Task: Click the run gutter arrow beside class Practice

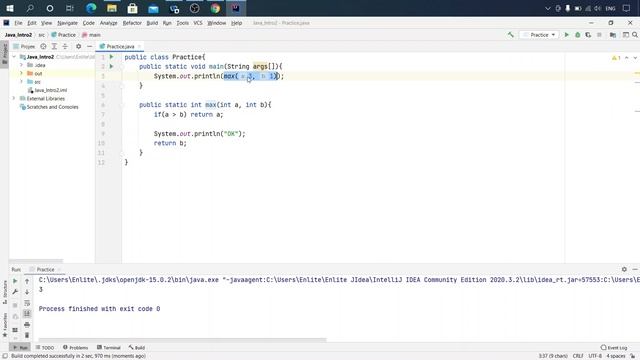Action: pyautogui.click(x=111, y=57)
